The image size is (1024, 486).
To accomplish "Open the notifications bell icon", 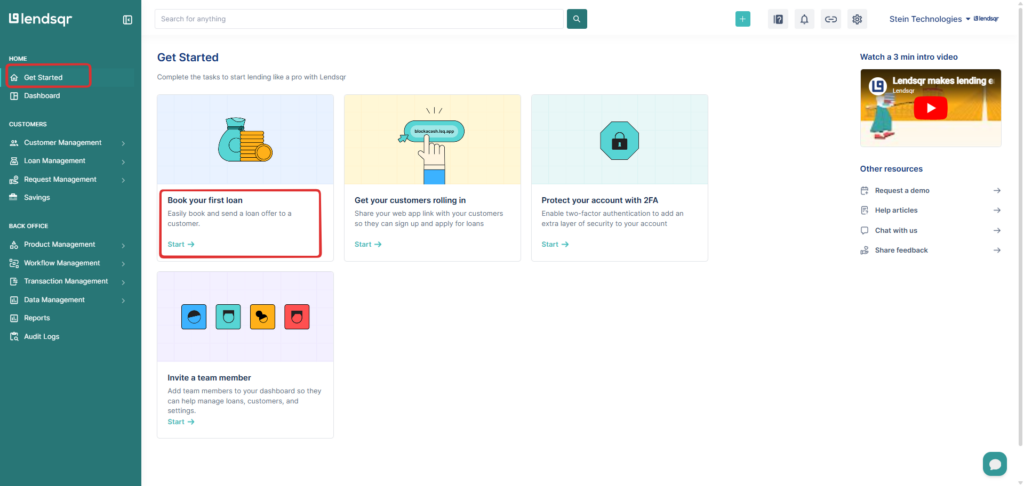I will click(x=804, y=19).
